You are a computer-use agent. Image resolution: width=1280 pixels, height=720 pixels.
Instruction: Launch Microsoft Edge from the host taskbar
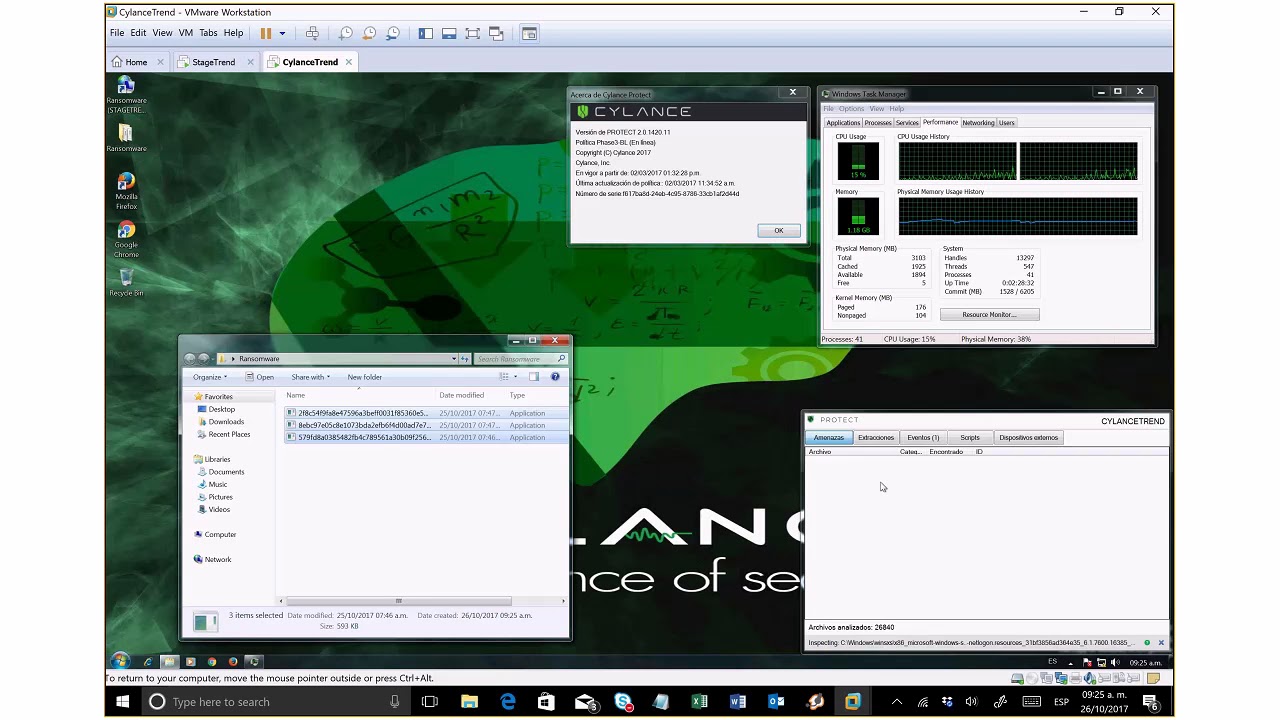508,702
